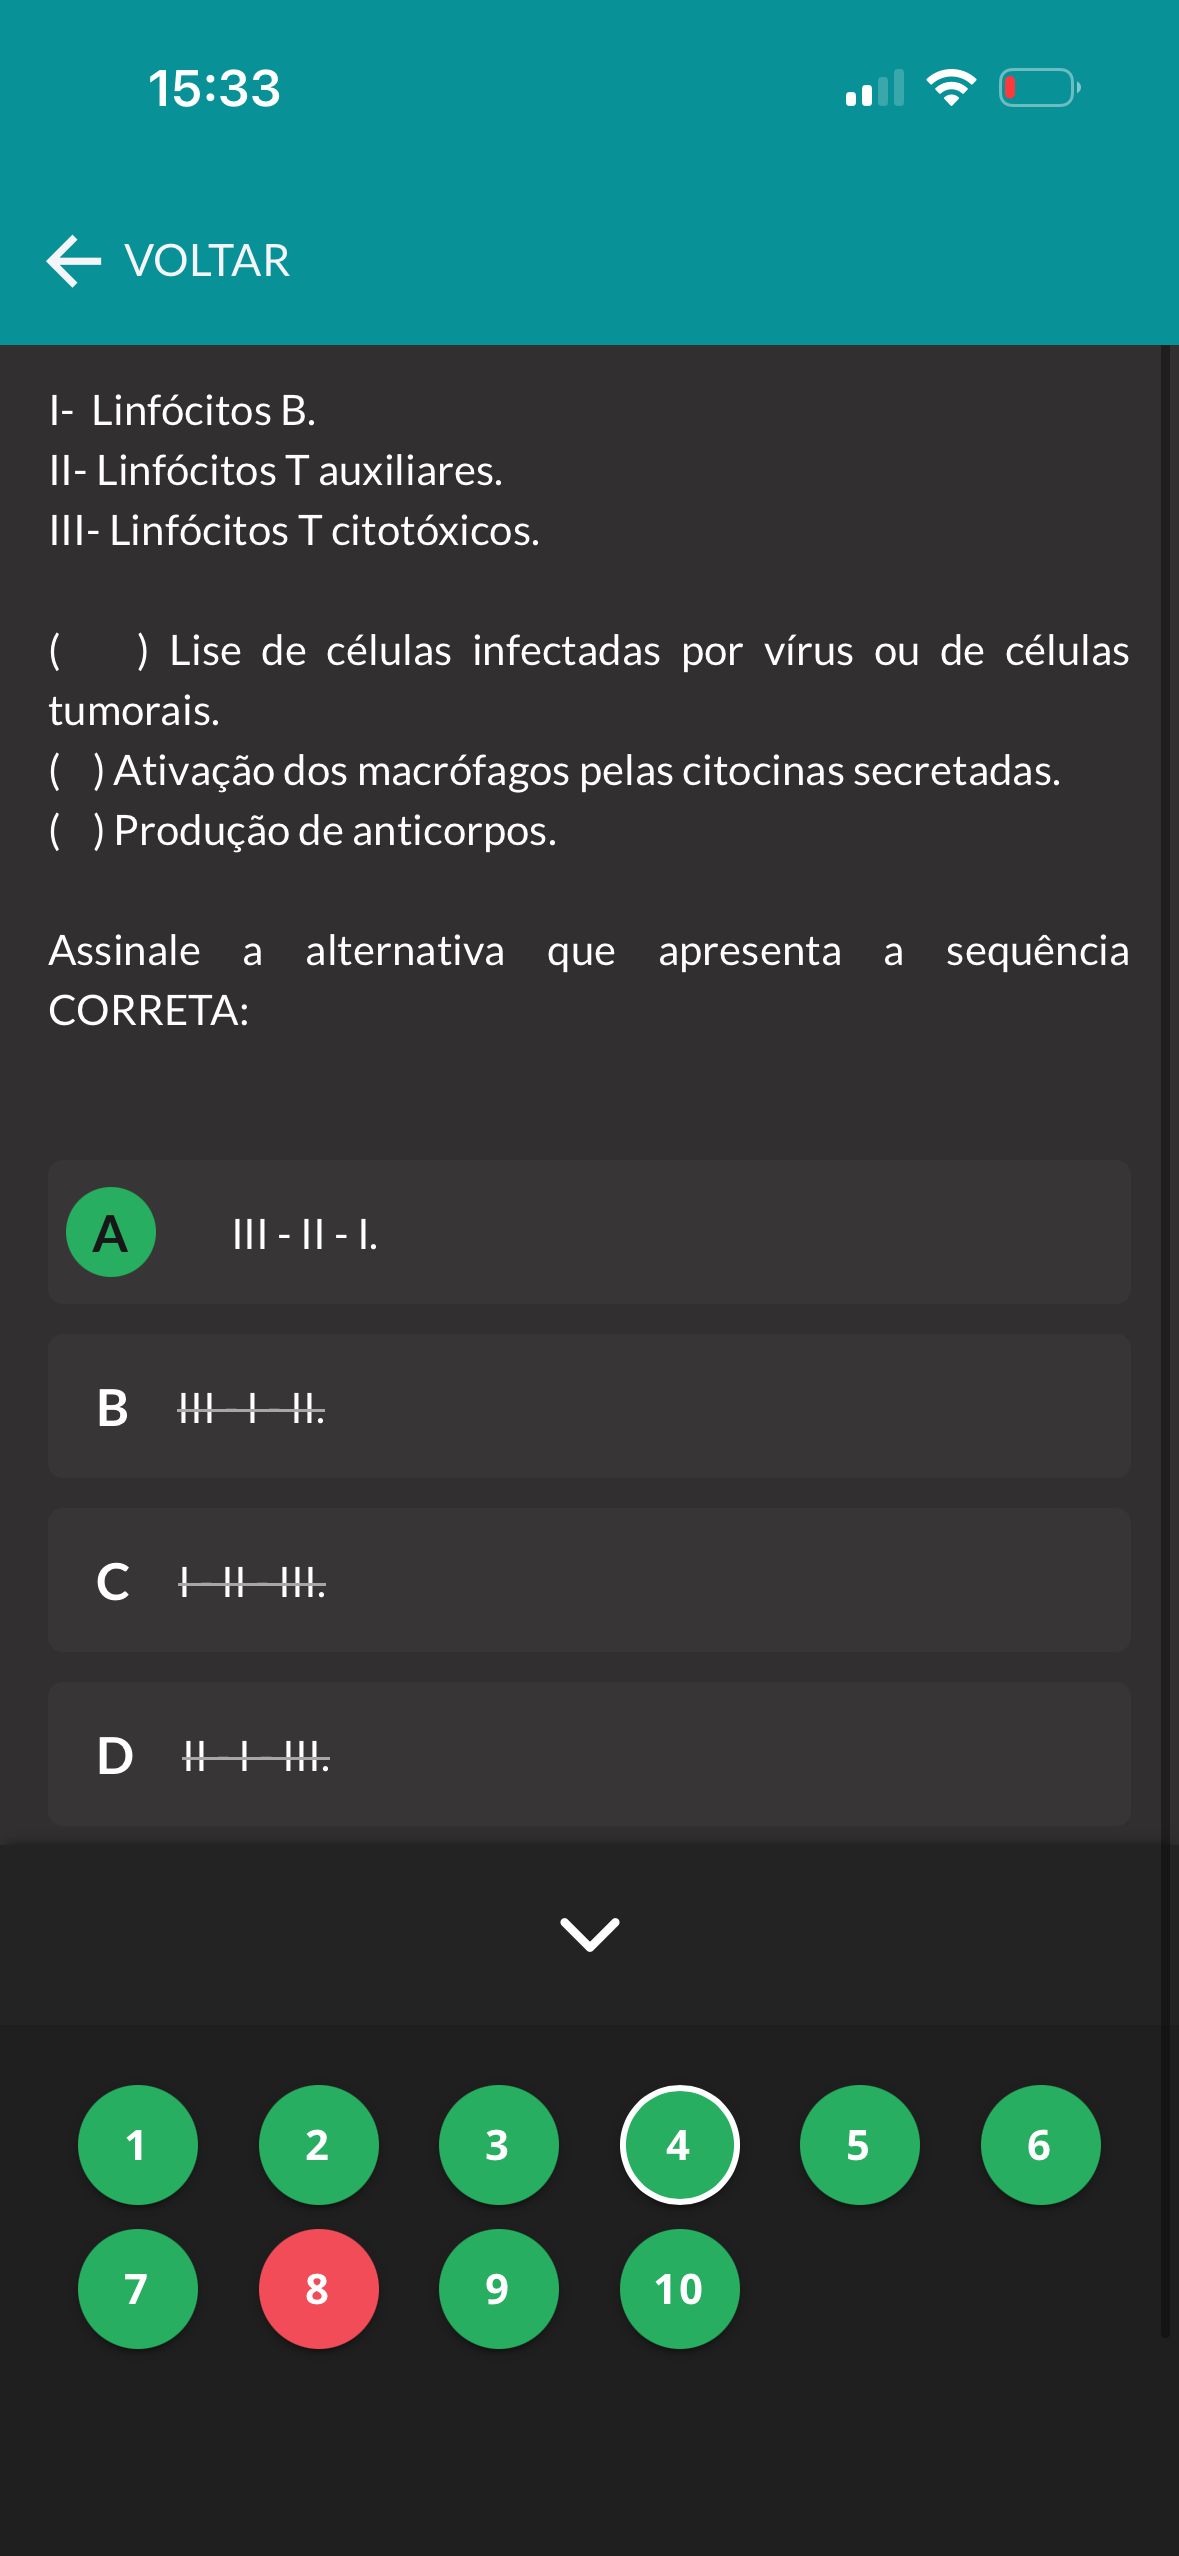Jump to question 9
The height and width of the screenshot is (2556, 1179).
(x=498, y=2289)
